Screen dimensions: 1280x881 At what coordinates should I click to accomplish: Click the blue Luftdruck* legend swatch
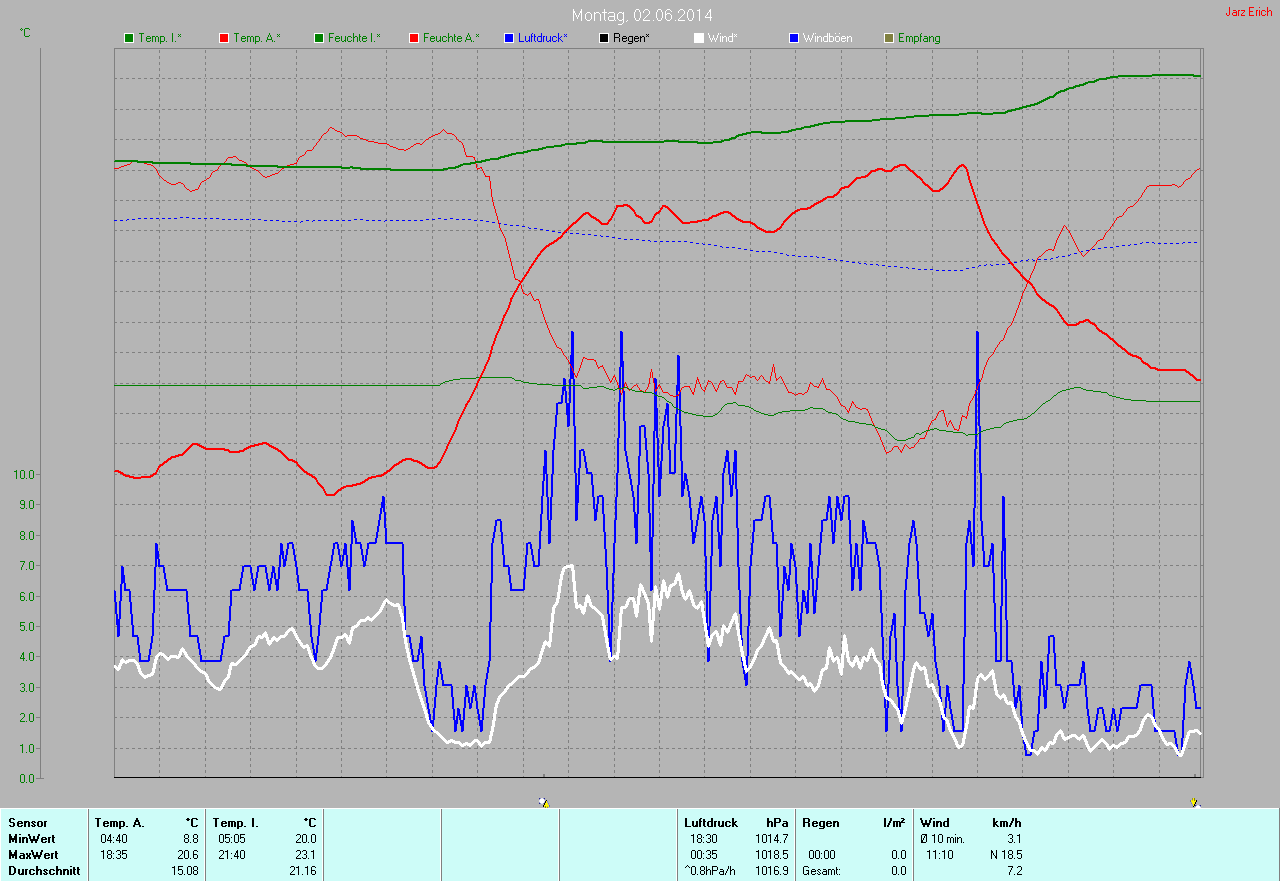click(509, 38)
